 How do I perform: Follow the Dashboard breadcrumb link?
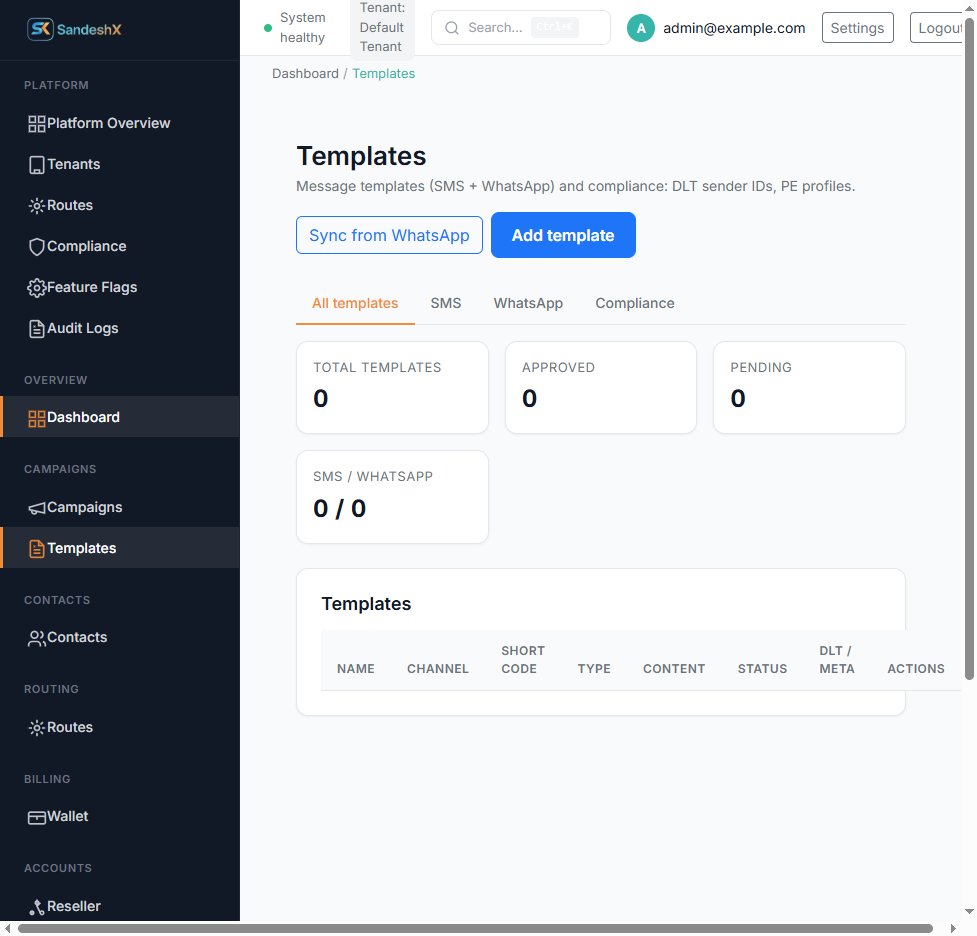(x=305, y=74)
